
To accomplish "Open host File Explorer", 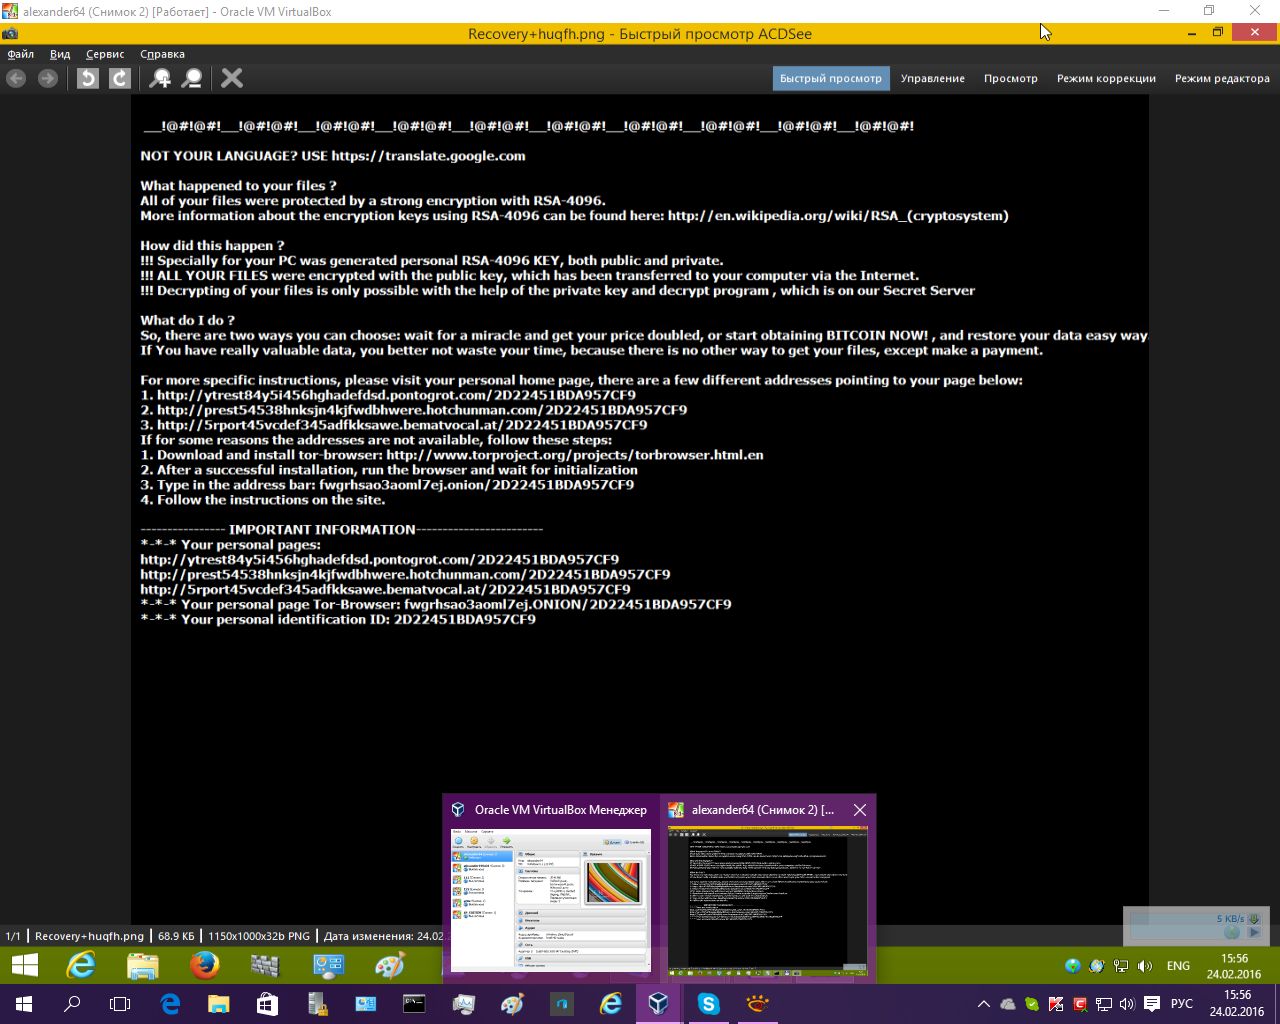I will (x=218, y=1004).
